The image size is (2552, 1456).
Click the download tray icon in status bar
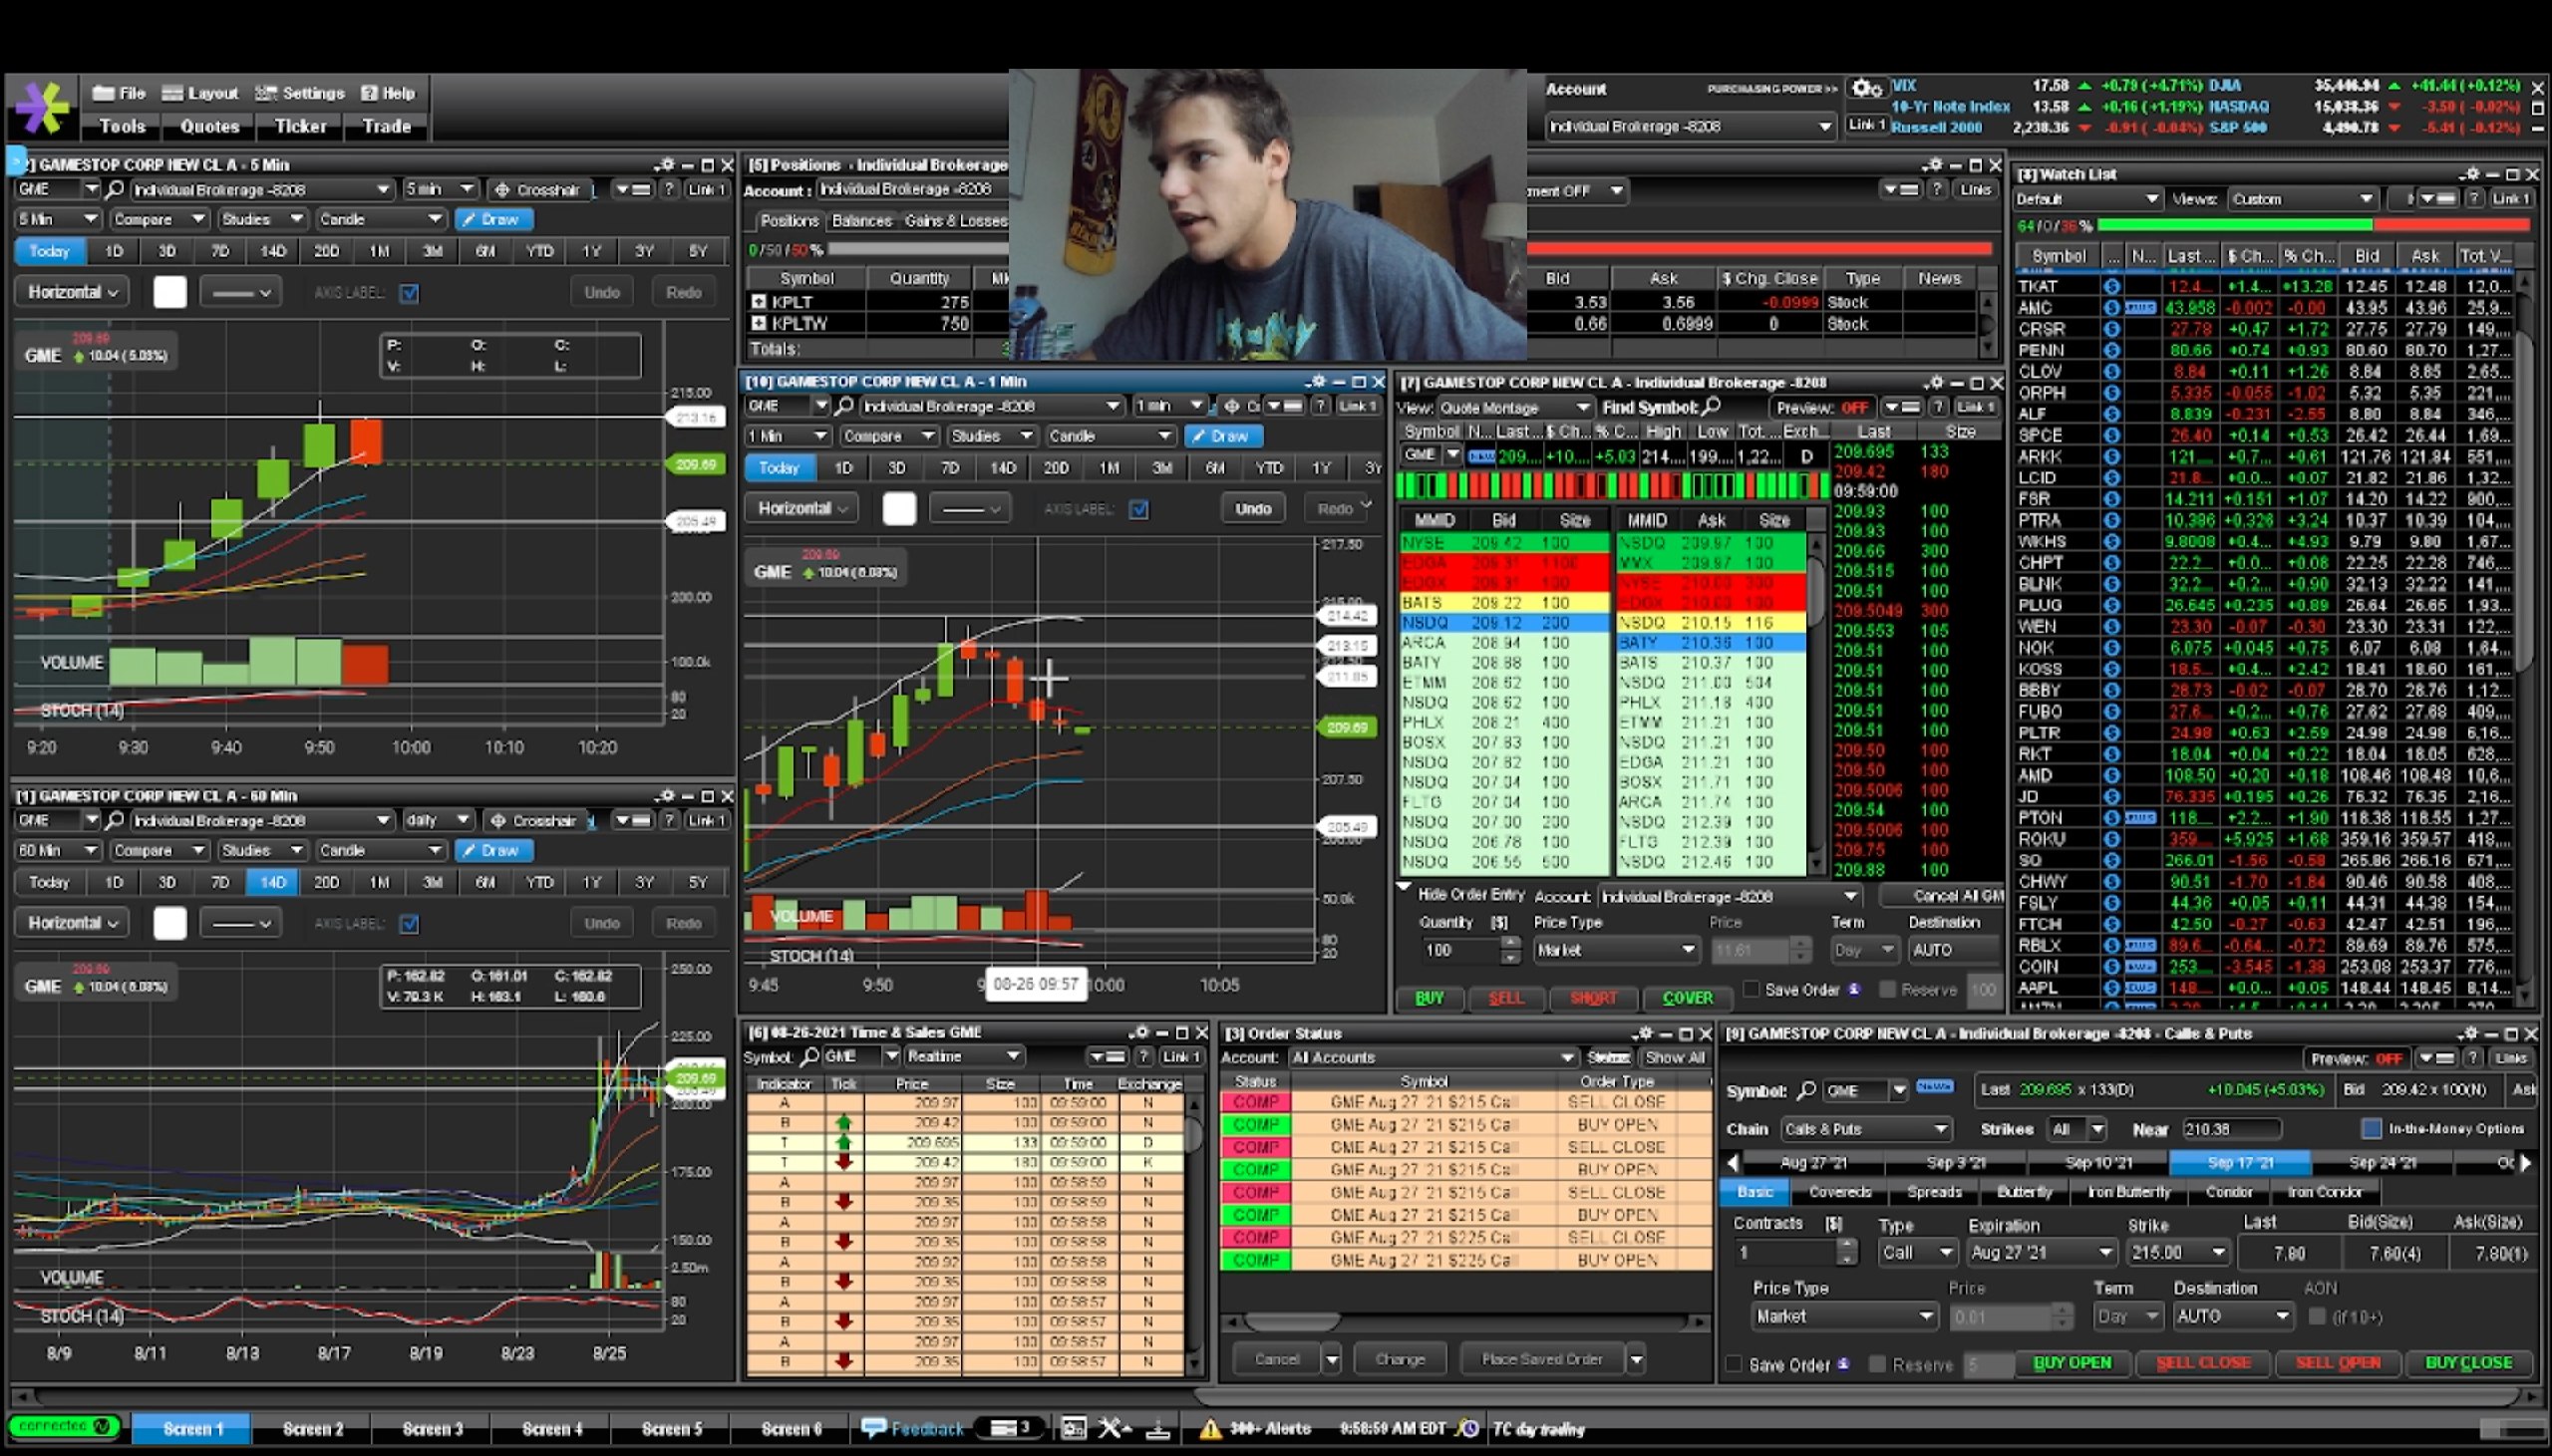[x=1157, y=1428]
